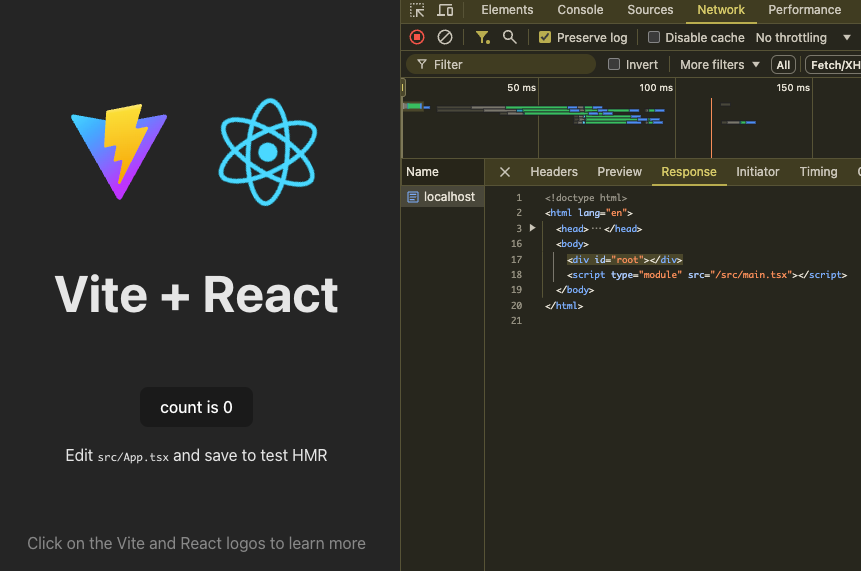Select the localhost request row
The width and height of the screenshot is (861, 571).
tap(443, 197)
